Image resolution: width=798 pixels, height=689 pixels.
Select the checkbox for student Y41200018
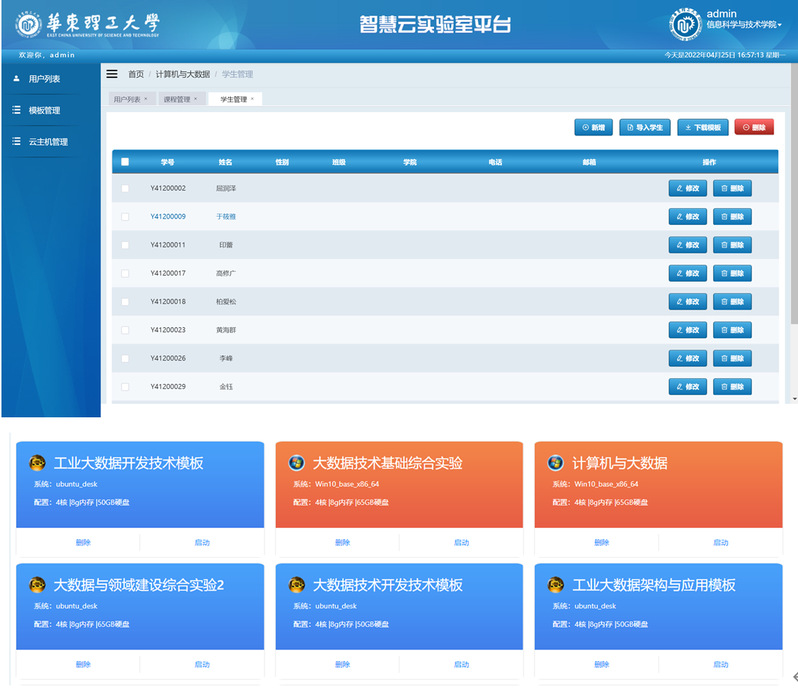click(x=125, y=301)
